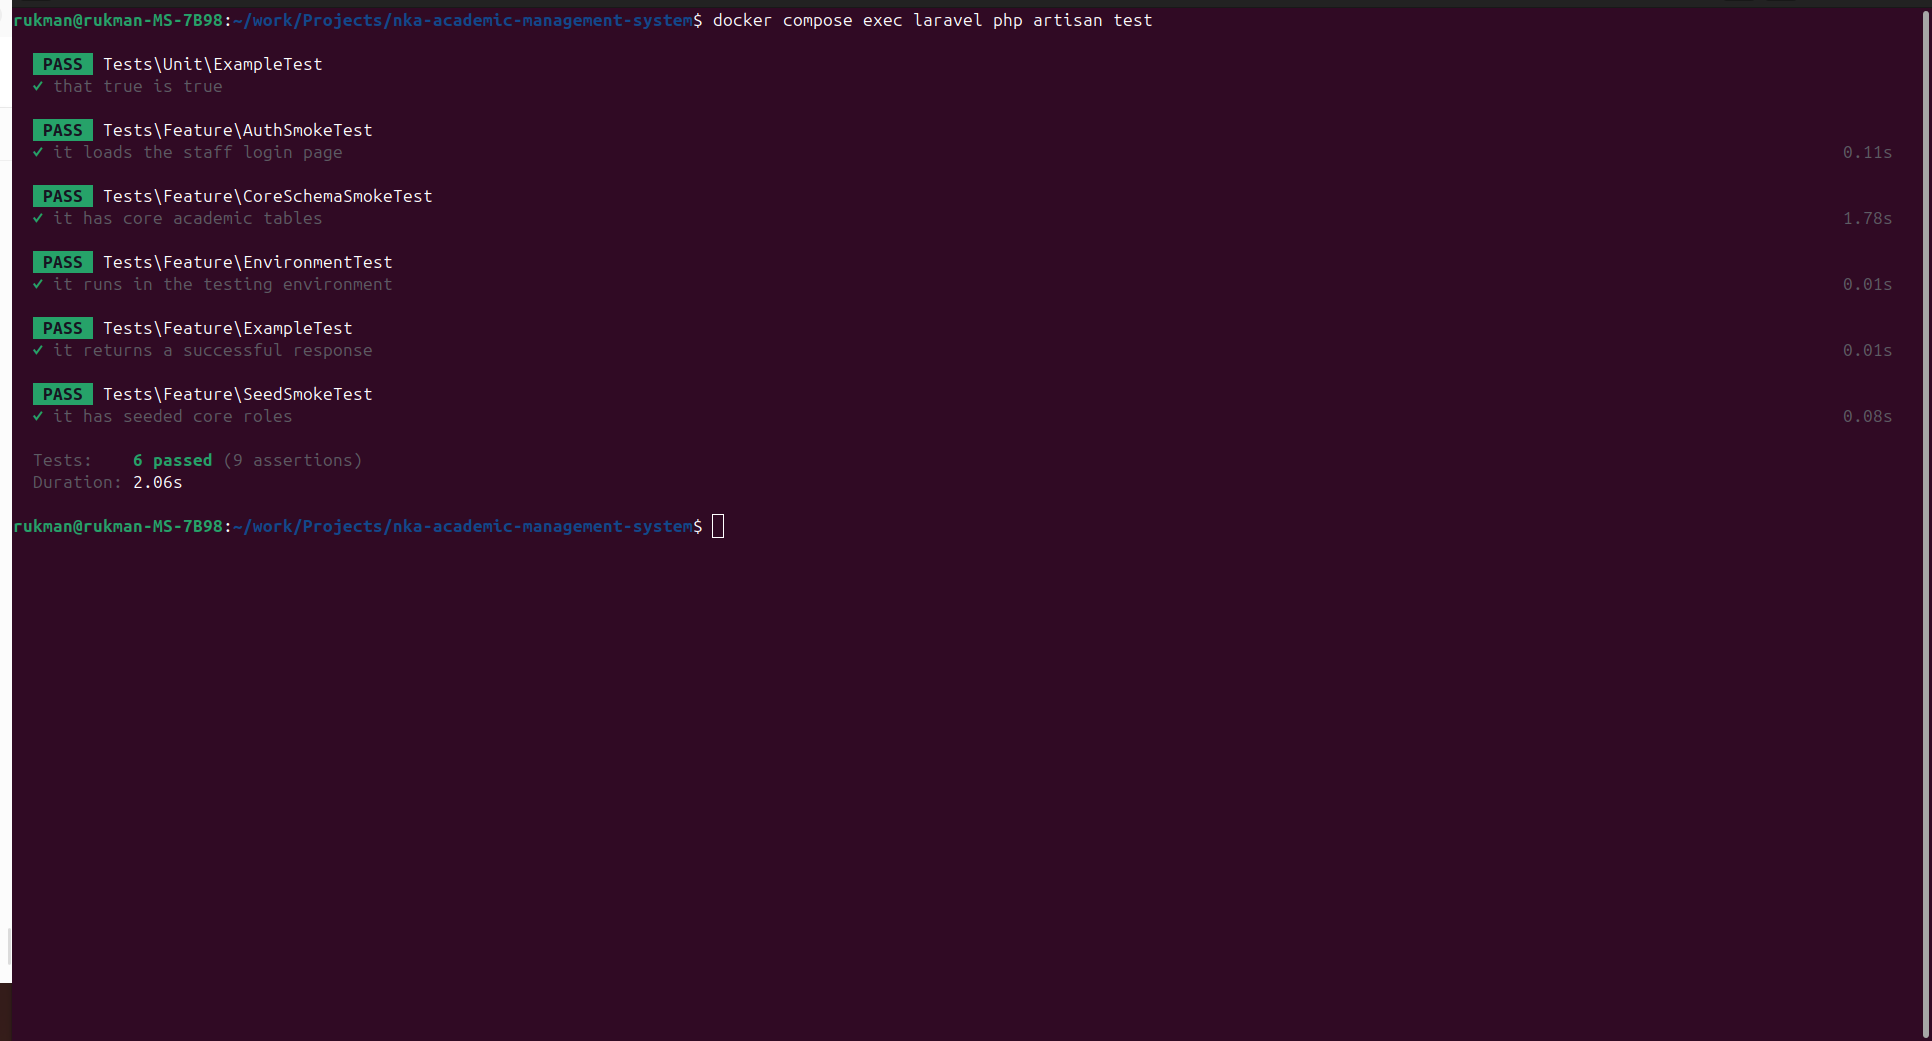Click the 'Tests:' label in summary
Screen dimensions: 1932x1041
tap(62, 460)
